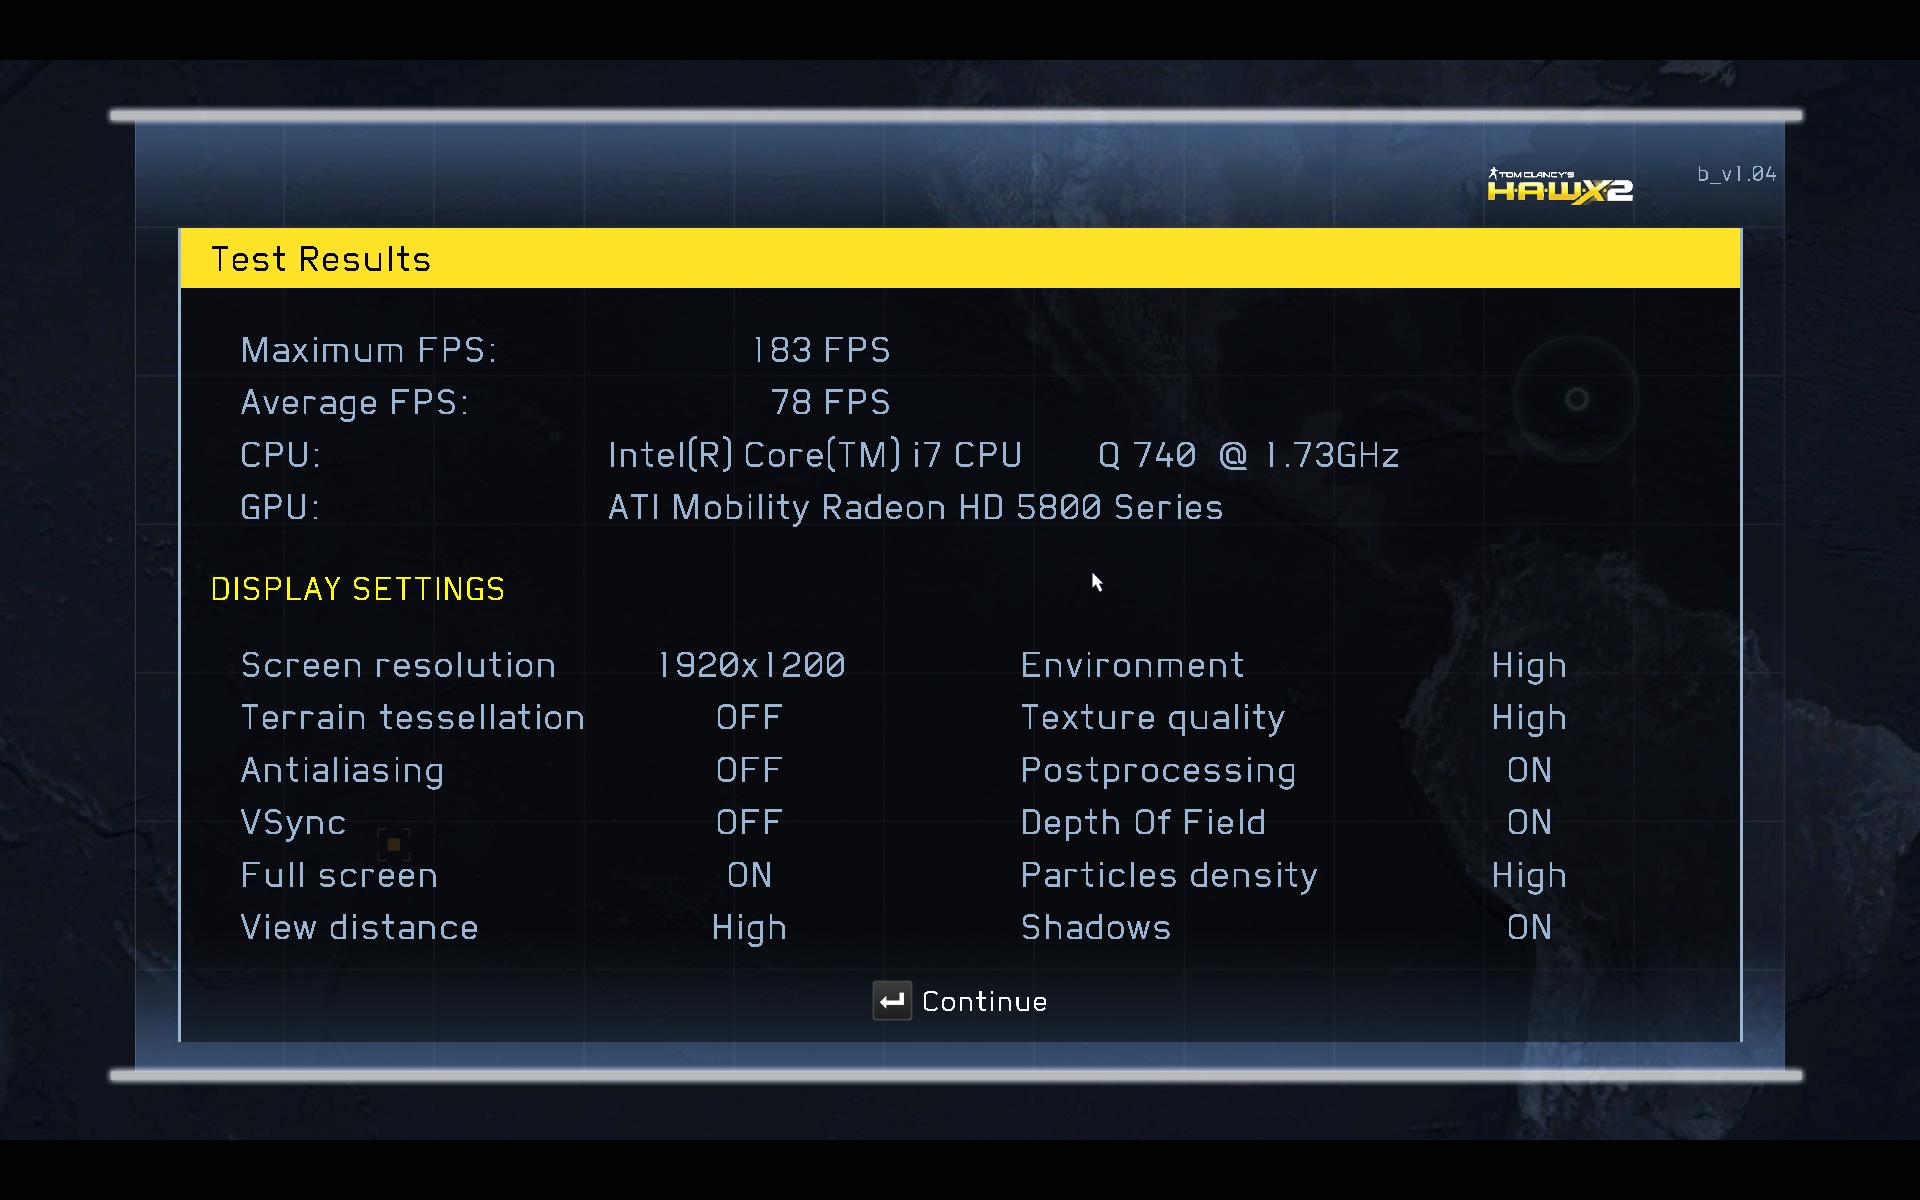
Task: Click the Terrain tessellation OFF value
Action: pyautogui.click(x=749, y=718)
